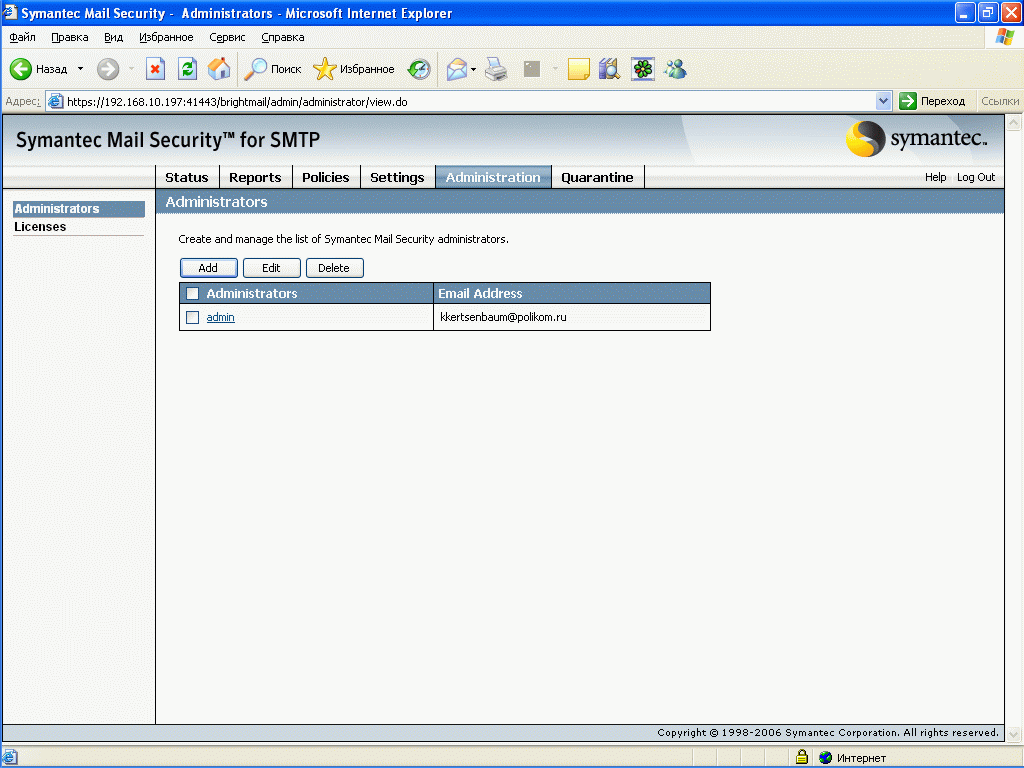The width and height of the screenshot is (1024, 768).
Task: Switch to the Settings tab
Action: click(397, 177)
